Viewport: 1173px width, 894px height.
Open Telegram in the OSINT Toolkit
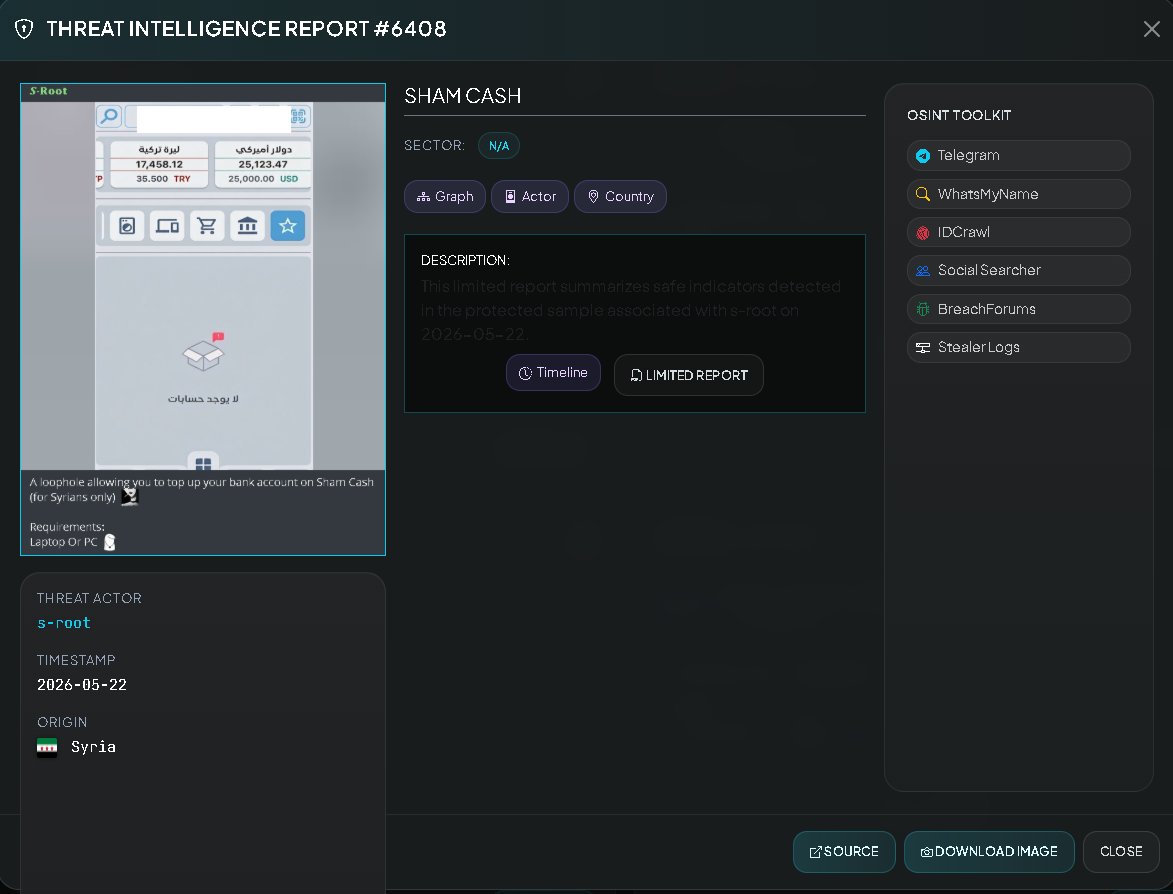click(x=1018, y=156)
